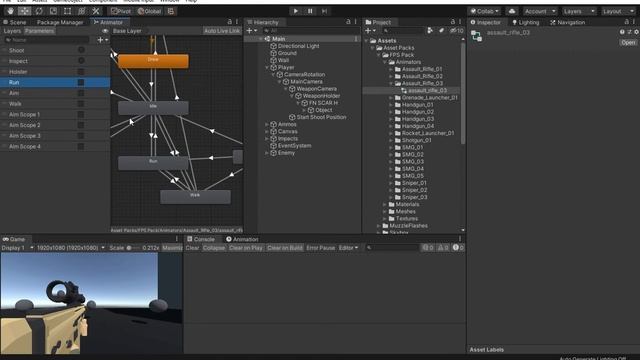Clear the console
The height and width of the screenshot is (360, 640).
(192, 248)
